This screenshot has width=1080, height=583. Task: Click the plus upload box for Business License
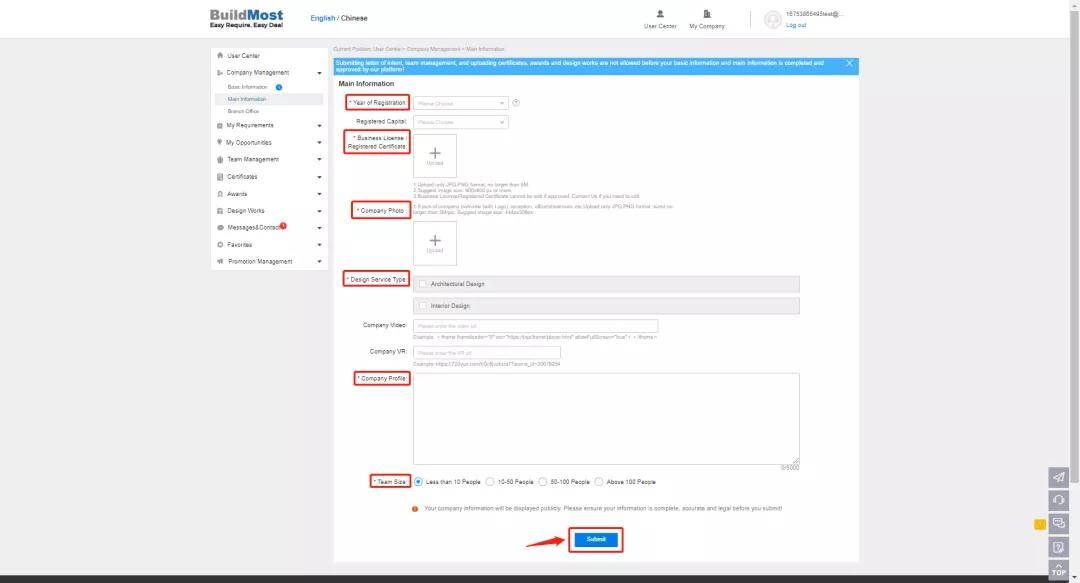pos(435,156)
